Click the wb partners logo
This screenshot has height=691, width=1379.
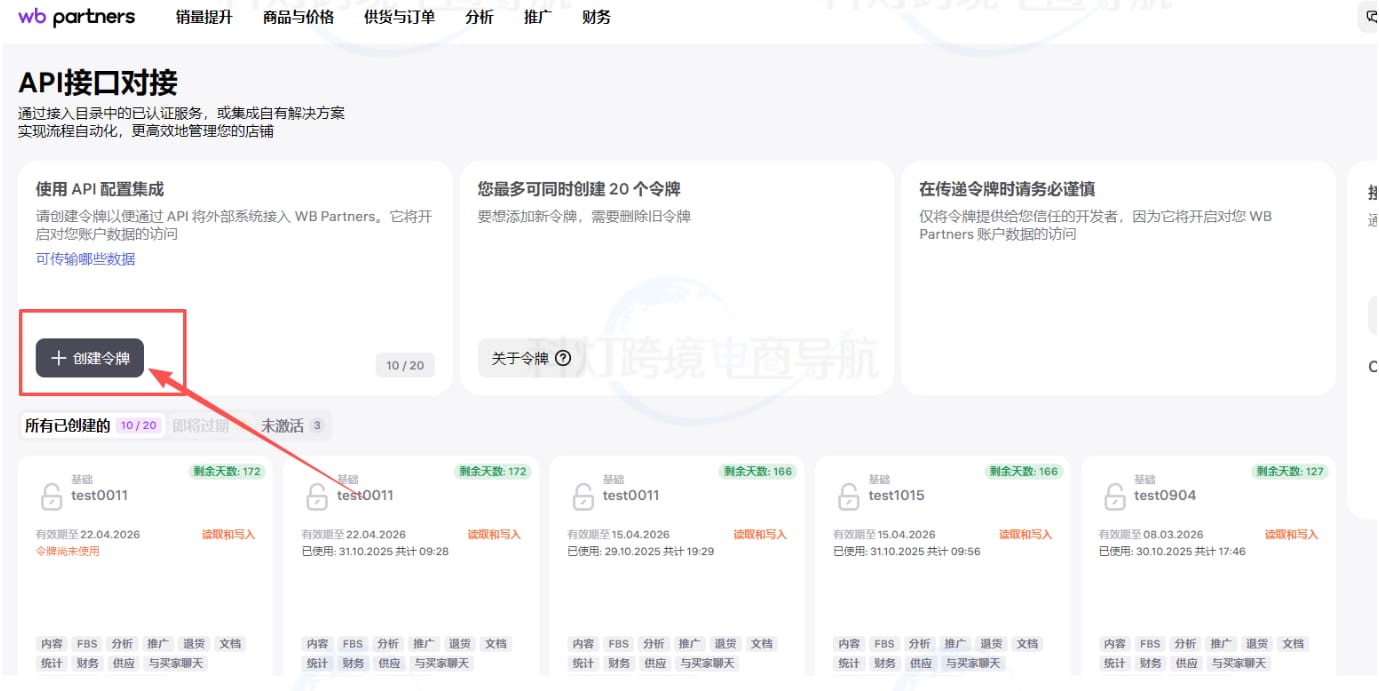[x=76, y=17]
